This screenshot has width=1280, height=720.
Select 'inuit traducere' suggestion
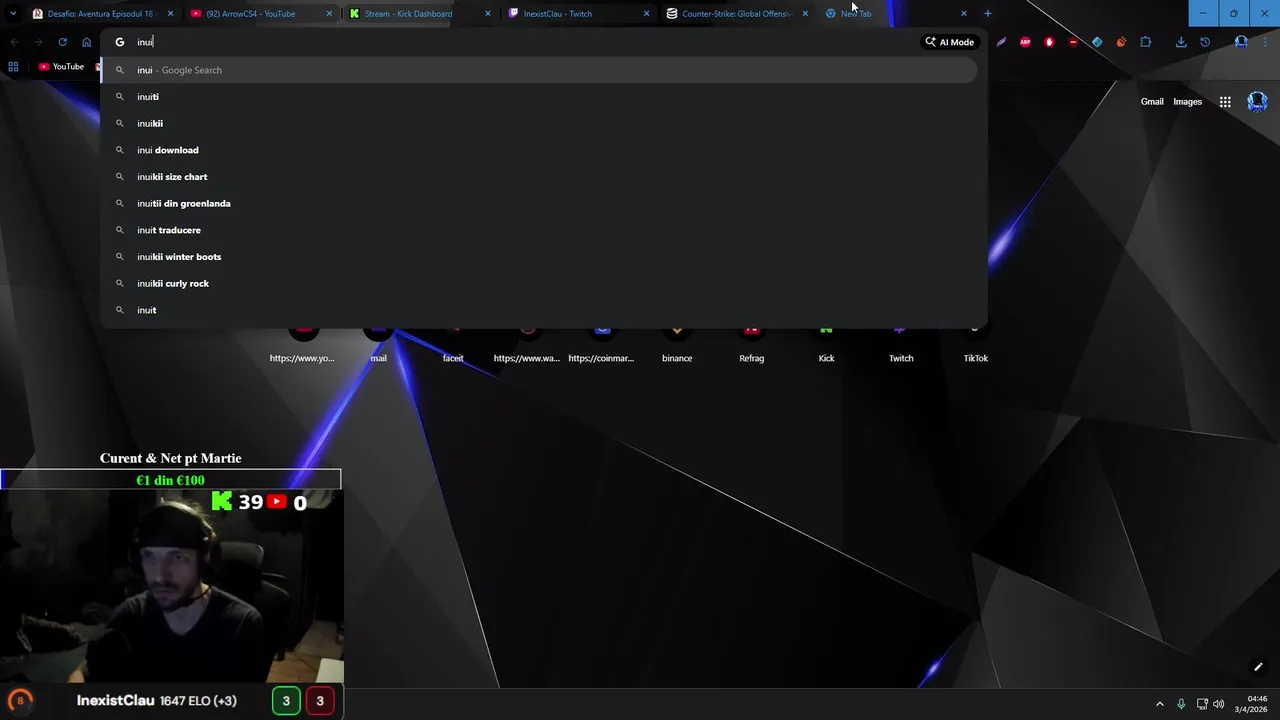[540, 230]
